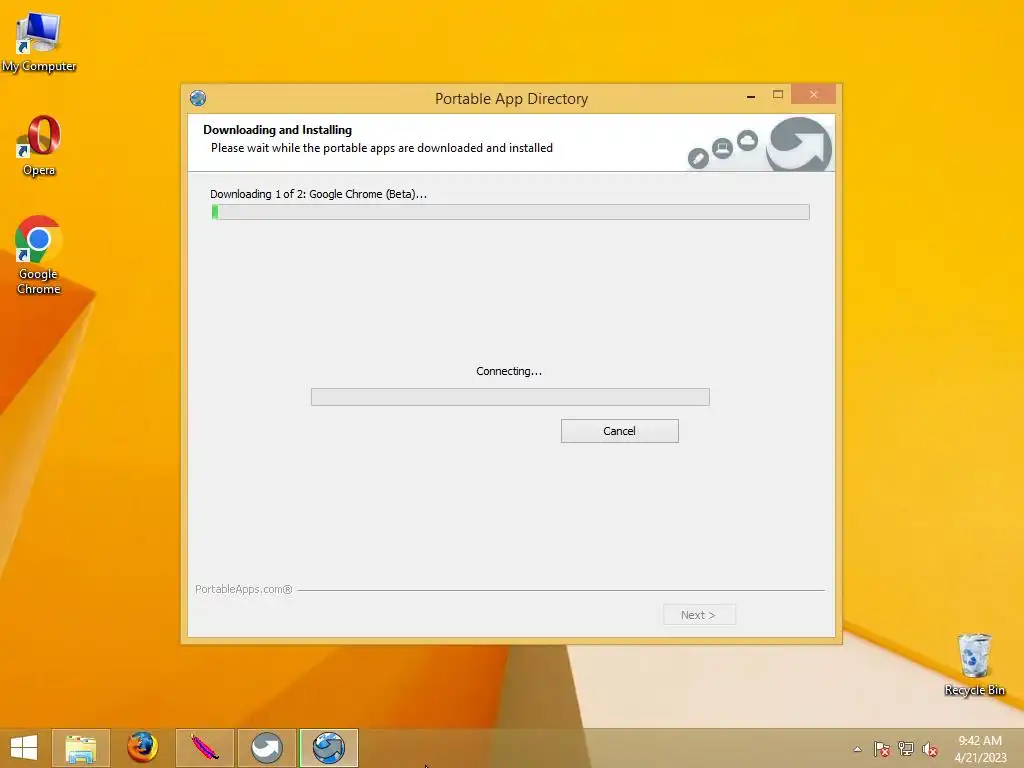Open My Computer desktop shortcut
The width and height of the screenshot is (1024, 768).
[x=39, y=42]
